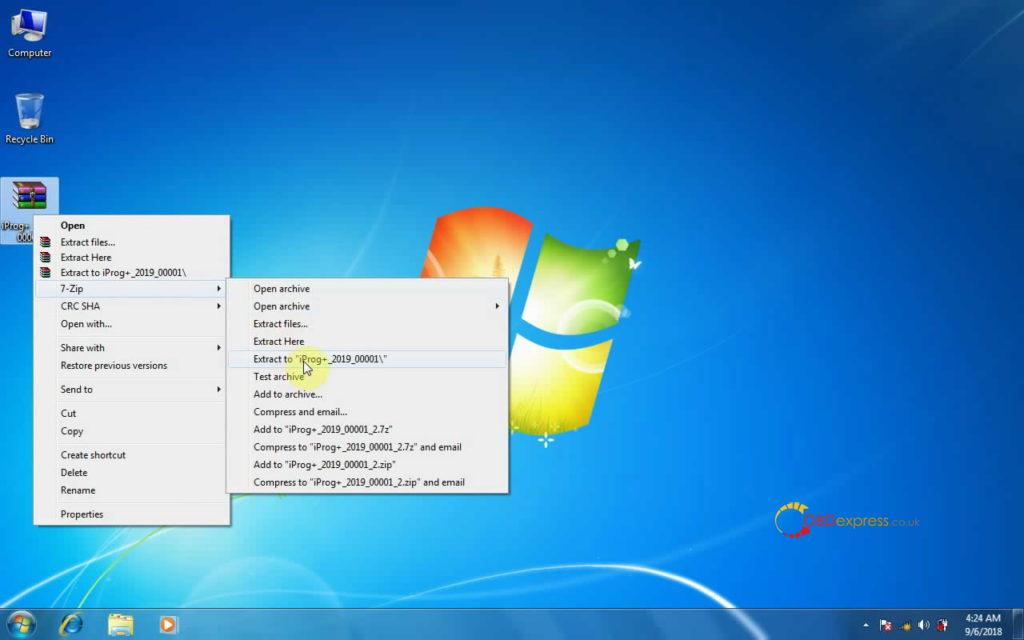This screenshot has height=640, width=1024.
Task: Select Add to "iProg+_2019_00001_2.zip"
Action: click(367, 465)
